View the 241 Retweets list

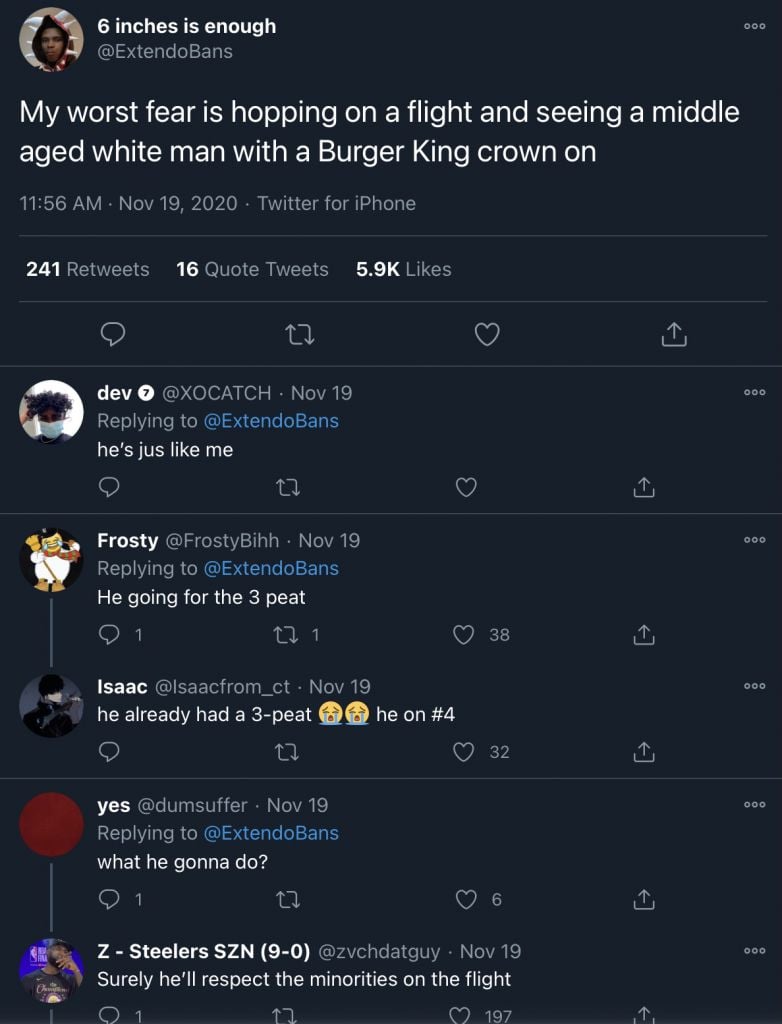click(x=88, y=269)
